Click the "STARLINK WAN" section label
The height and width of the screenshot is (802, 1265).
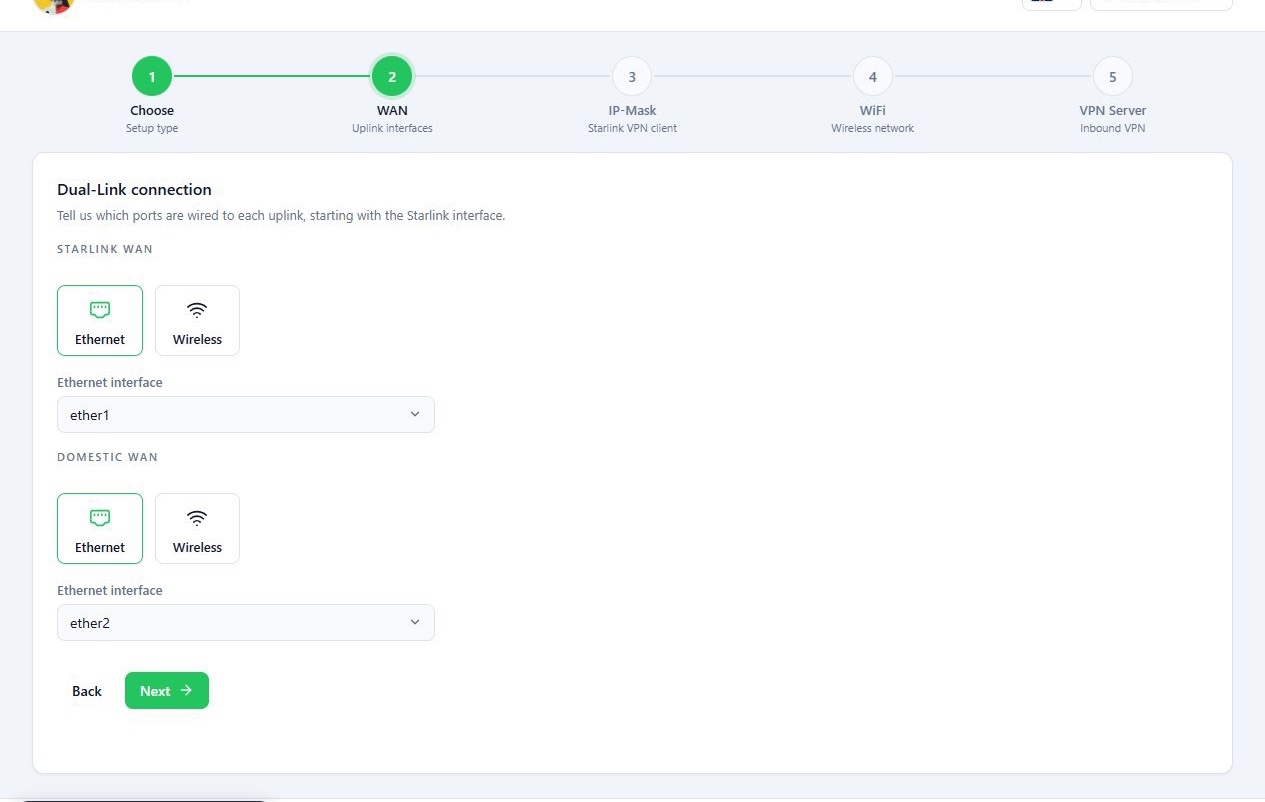pos(105,249)
